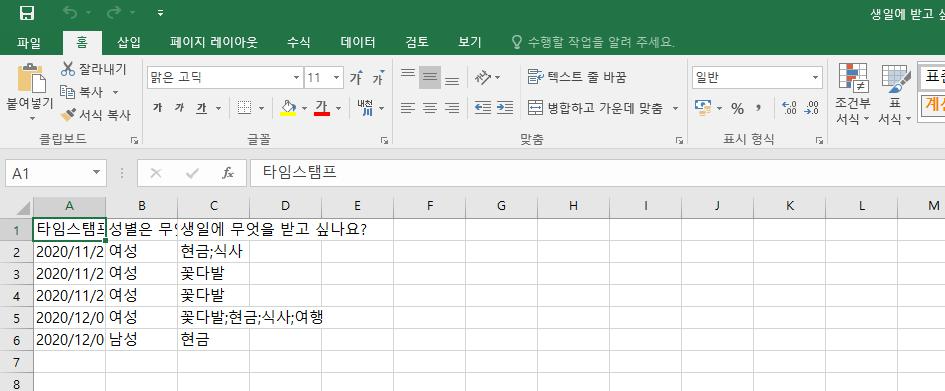Increase indent
The image size is (945, 391).
(x=504, y=108)
